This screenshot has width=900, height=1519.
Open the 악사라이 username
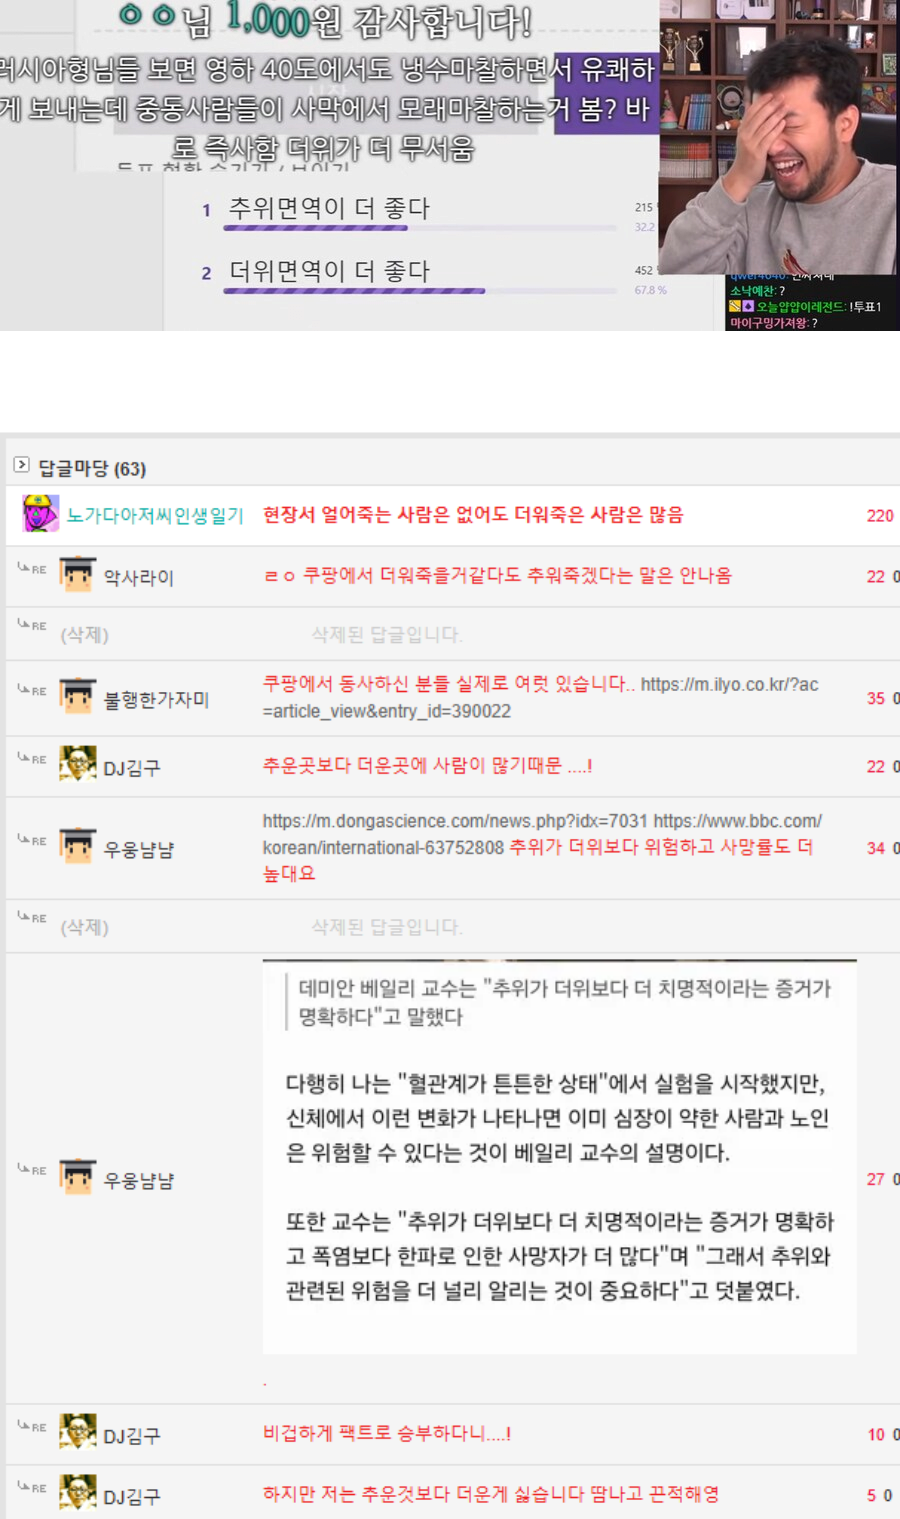139,577
